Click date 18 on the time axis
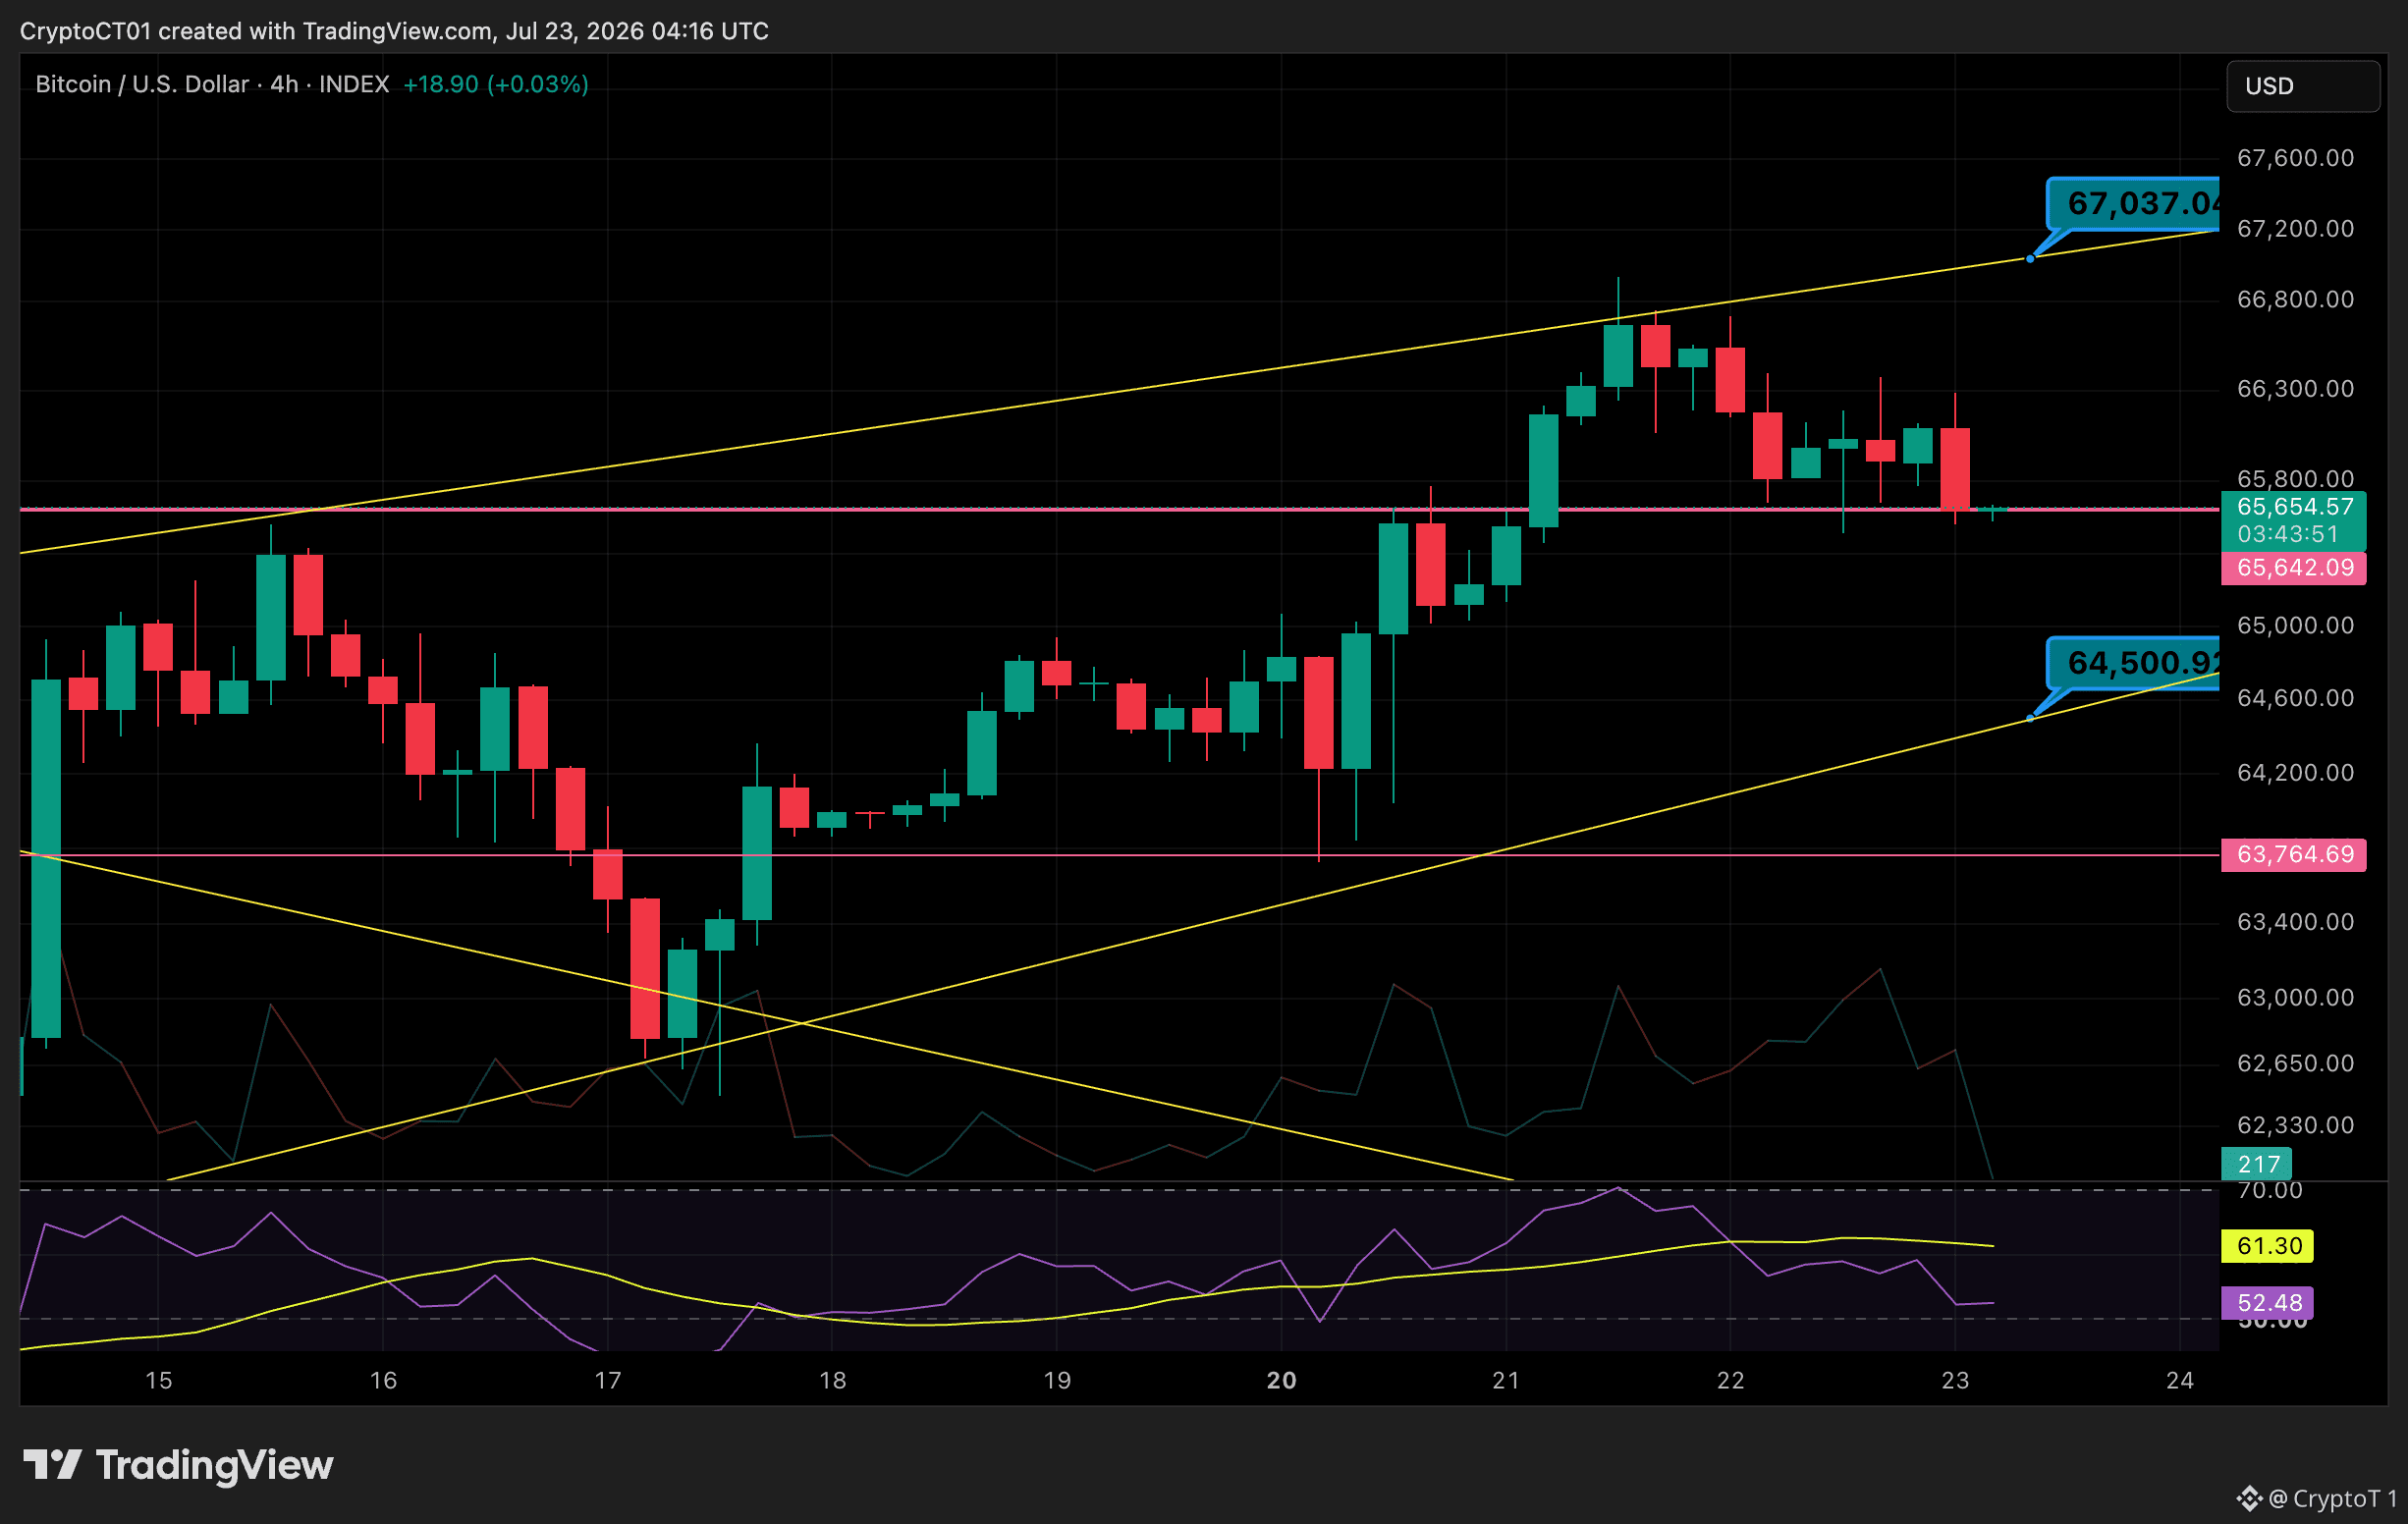Image resolution: width=2408 pixels, height=1524 pixels. click(833, 1381)
